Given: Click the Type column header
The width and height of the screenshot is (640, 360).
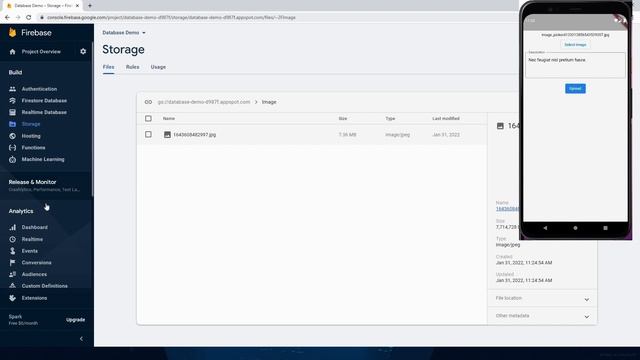Looking at the screenshot, I should coord(390,118).
